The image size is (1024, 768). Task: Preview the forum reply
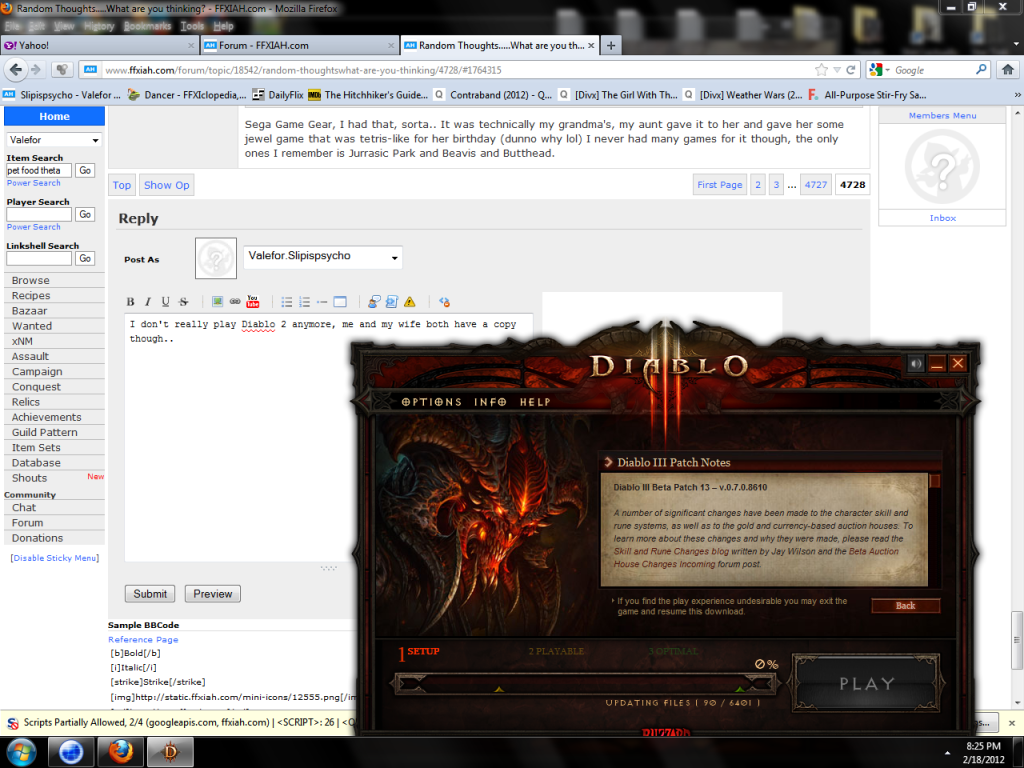(x=213, y=594)
